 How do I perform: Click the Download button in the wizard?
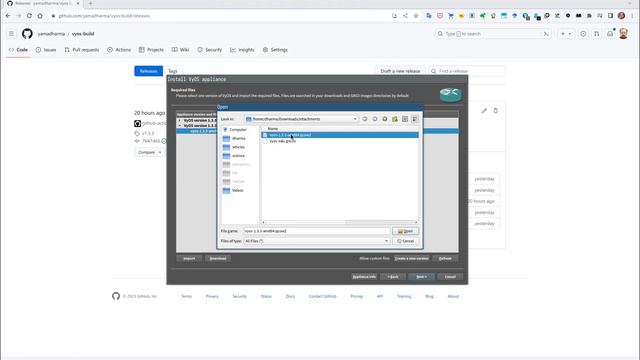(x=218, y=258)
